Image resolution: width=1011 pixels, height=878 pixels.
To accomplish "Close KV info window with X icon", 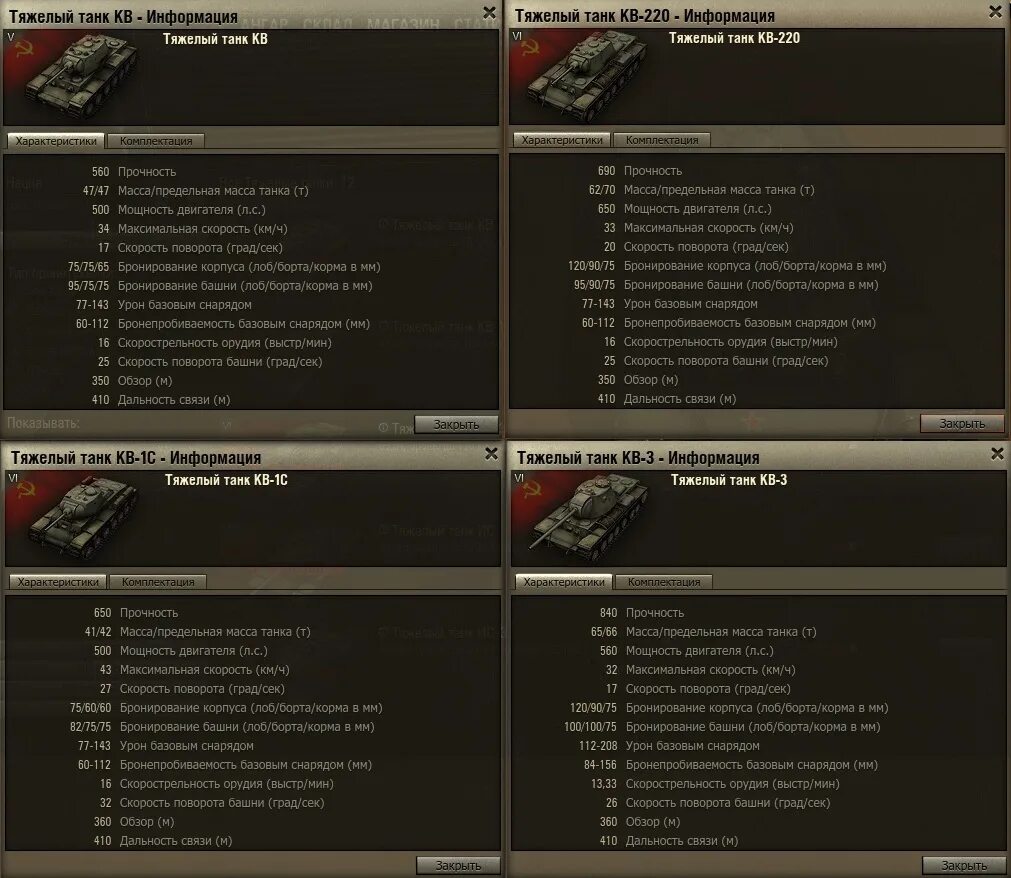I will pos(489,13).
